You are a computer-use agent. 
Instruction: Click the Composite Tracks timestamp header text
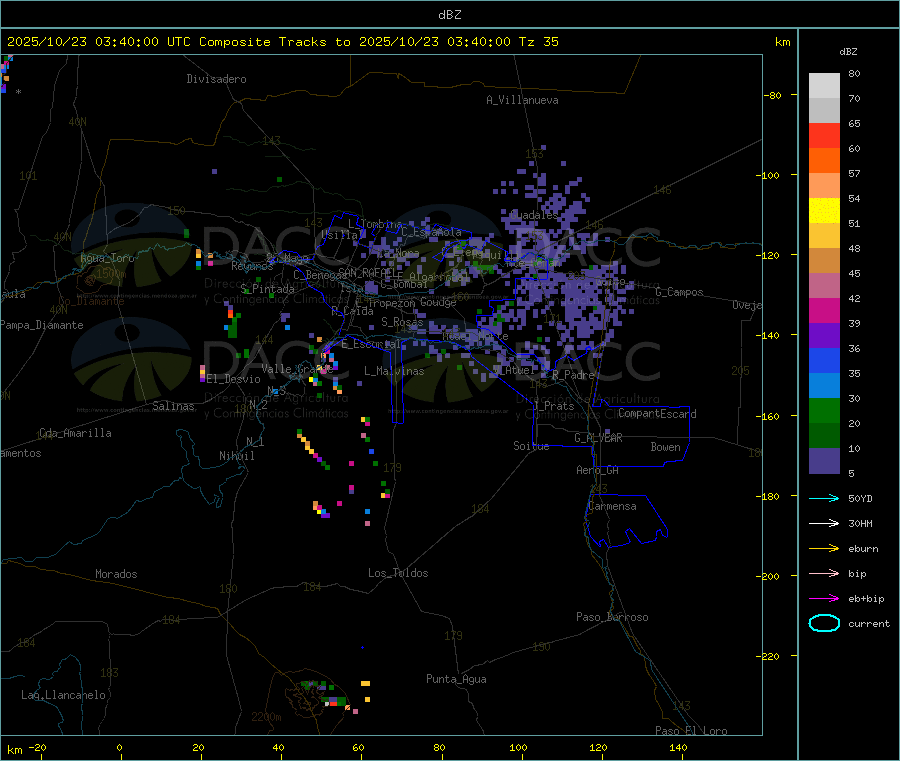click(x=283, y=42)
